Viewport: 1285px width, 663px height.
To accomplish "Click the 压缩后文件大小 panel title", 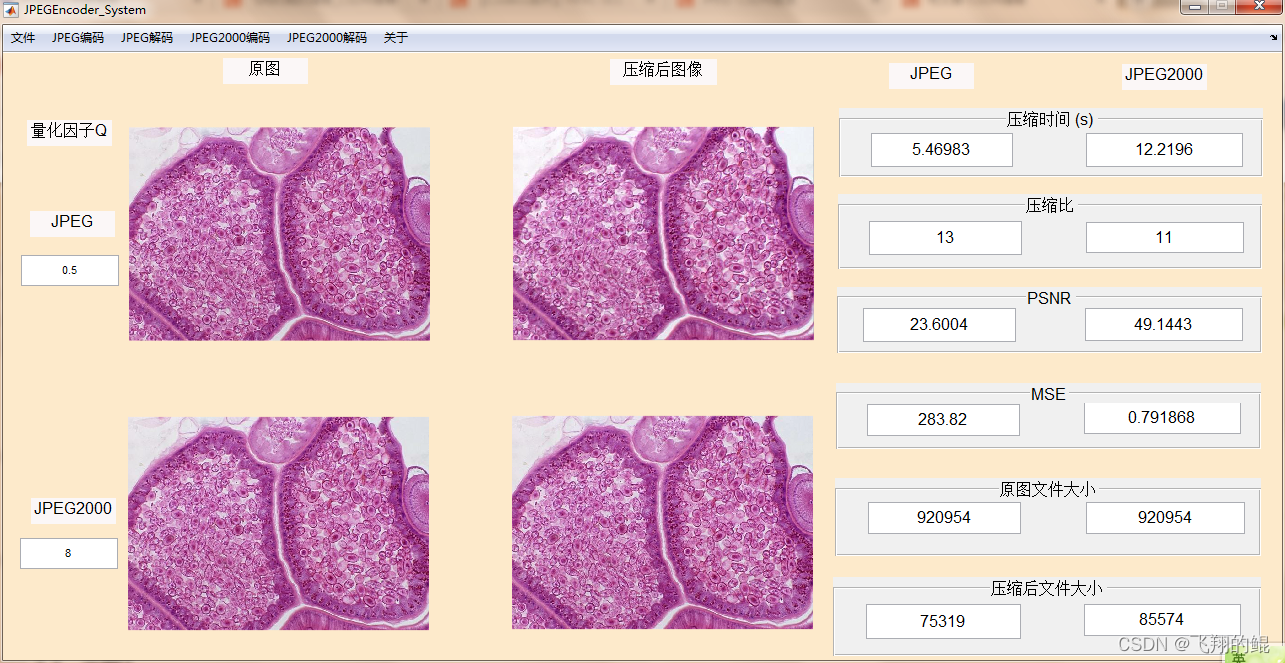I will tap(1047, 588).
